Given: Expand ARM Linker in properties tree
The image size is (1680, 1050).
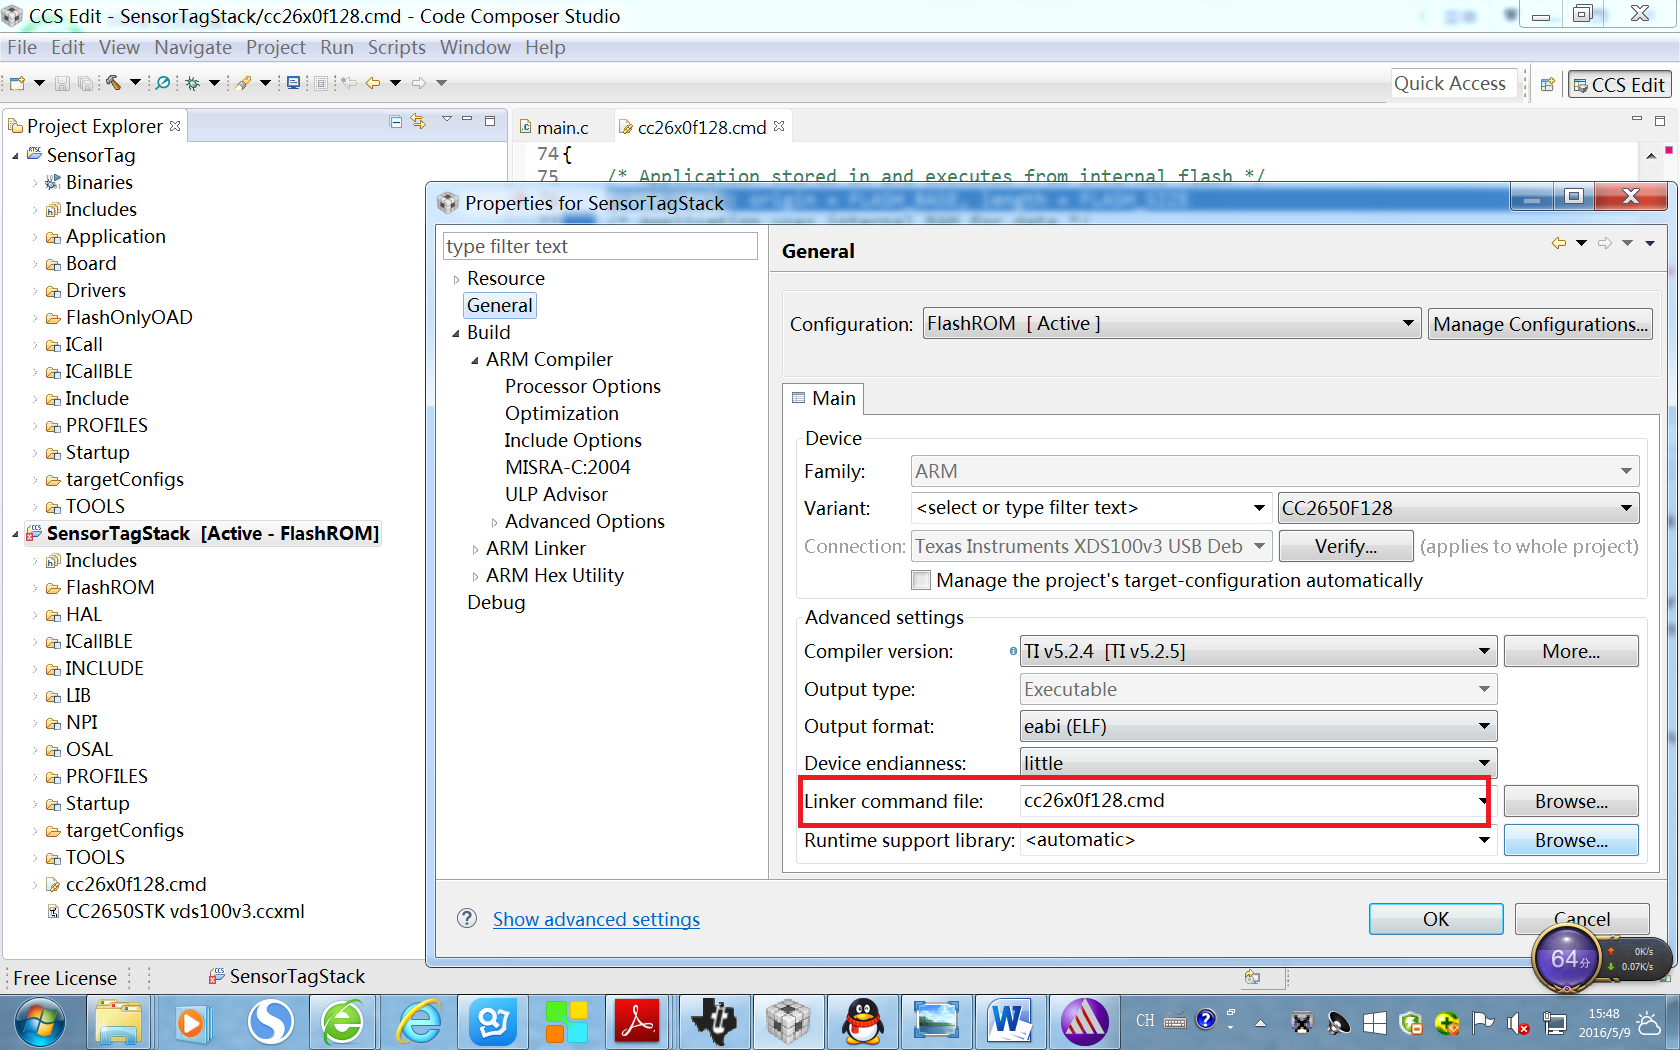Looking at the screenshot, I should (475, 549).
